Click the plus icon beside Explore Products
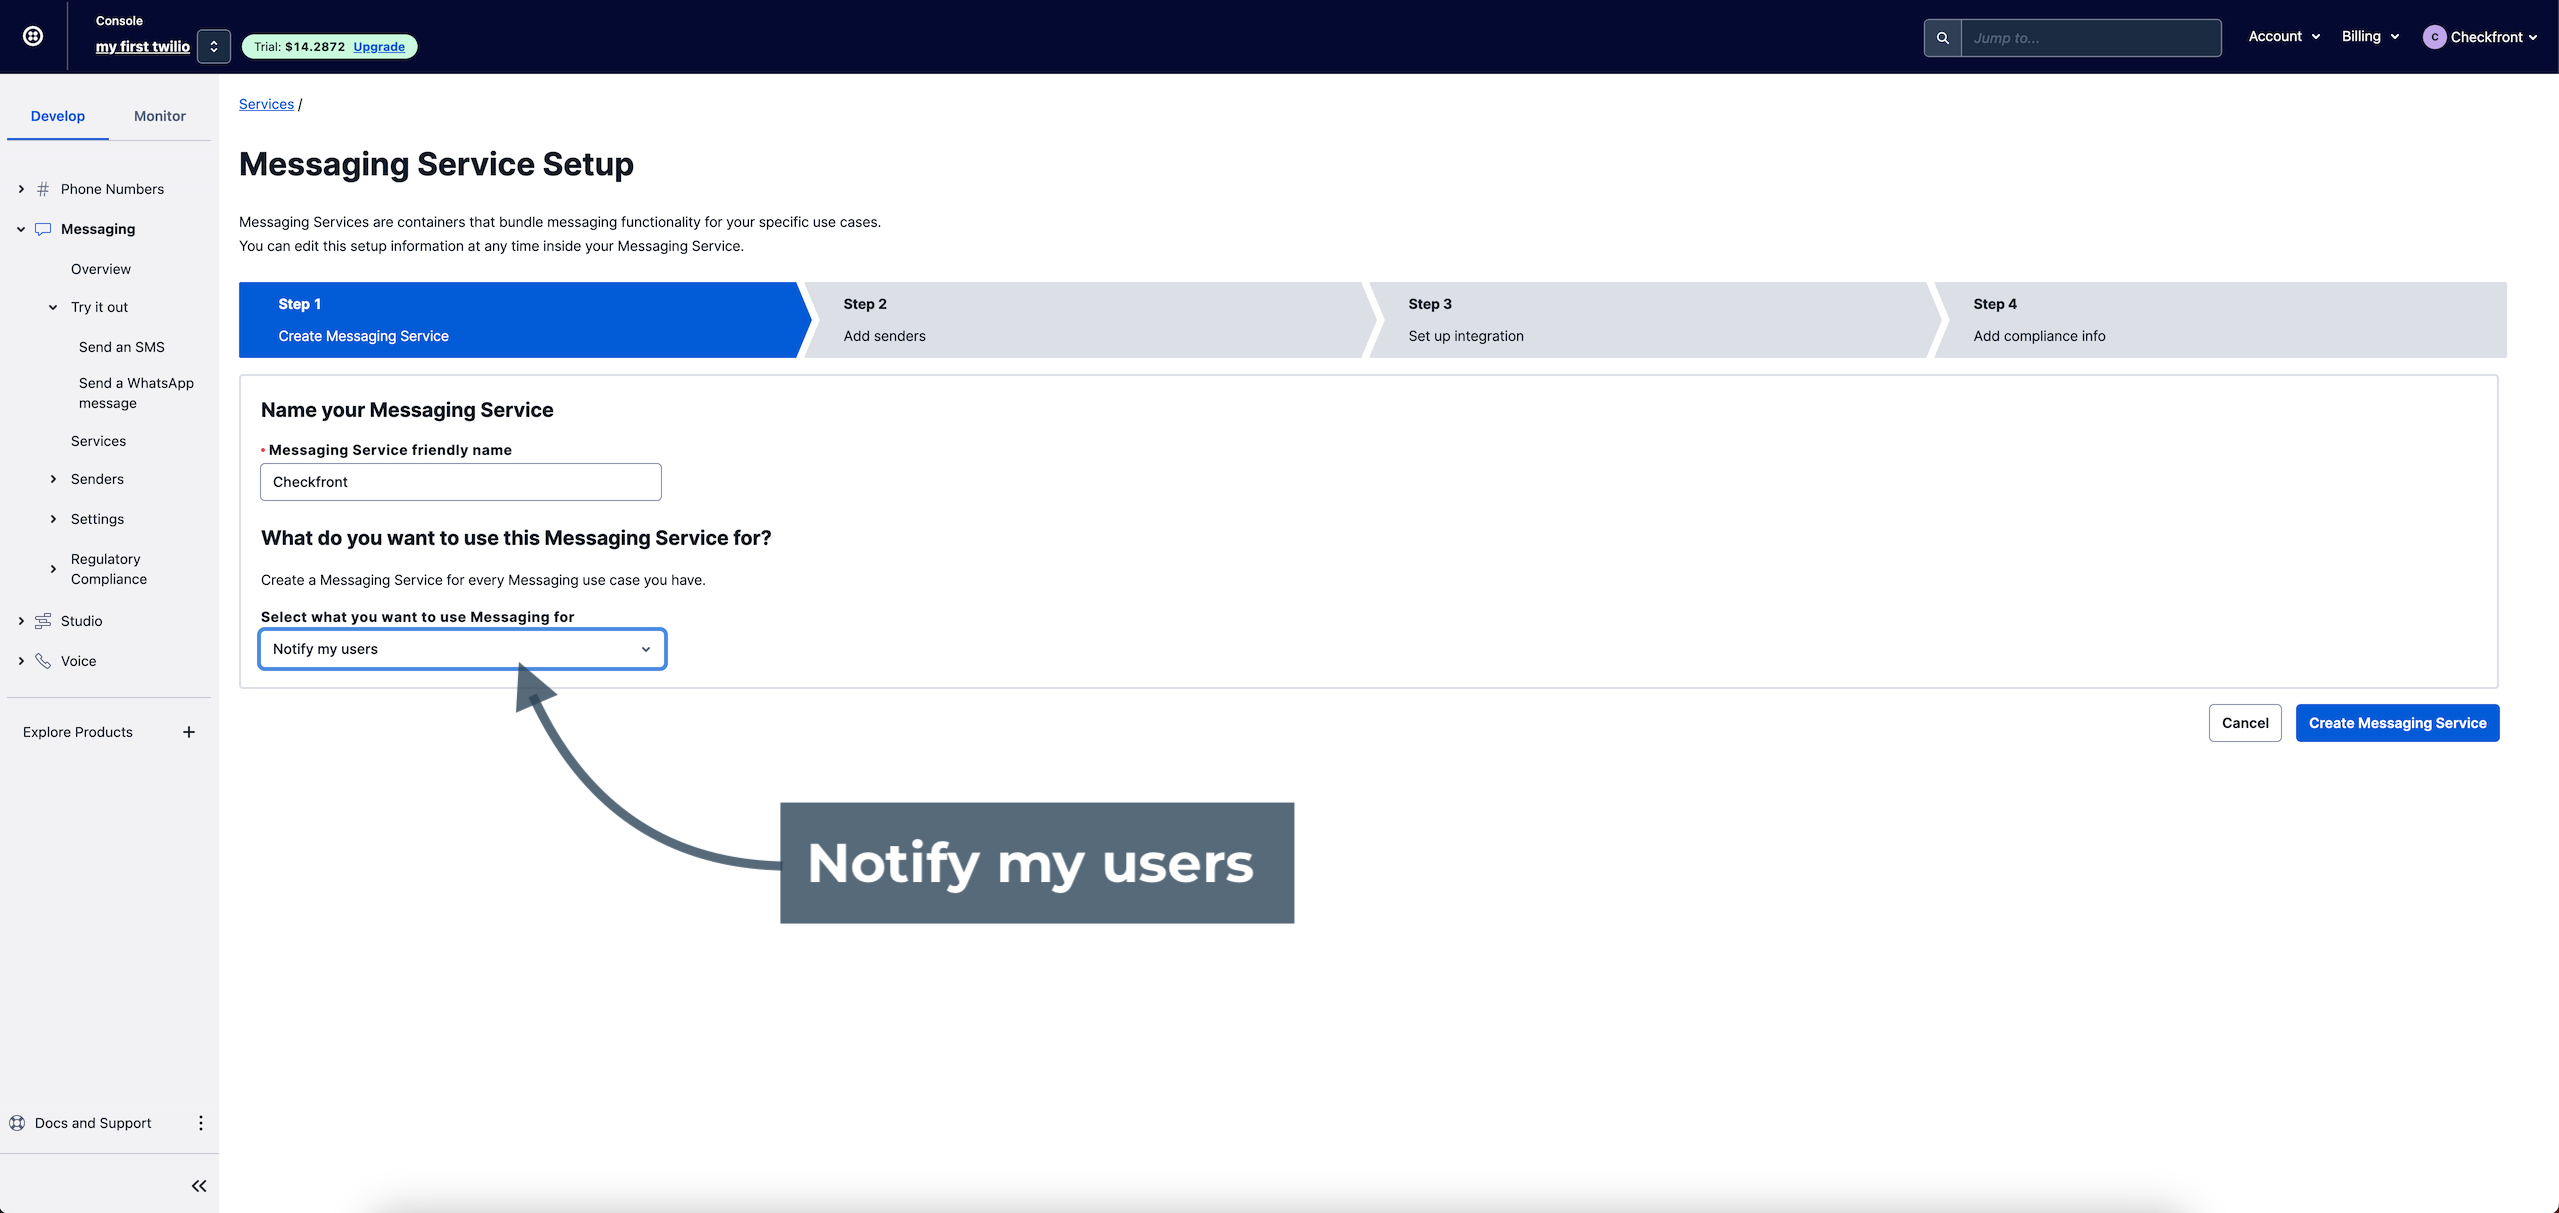This screenshot has width=2559, height=1213. 189,732
